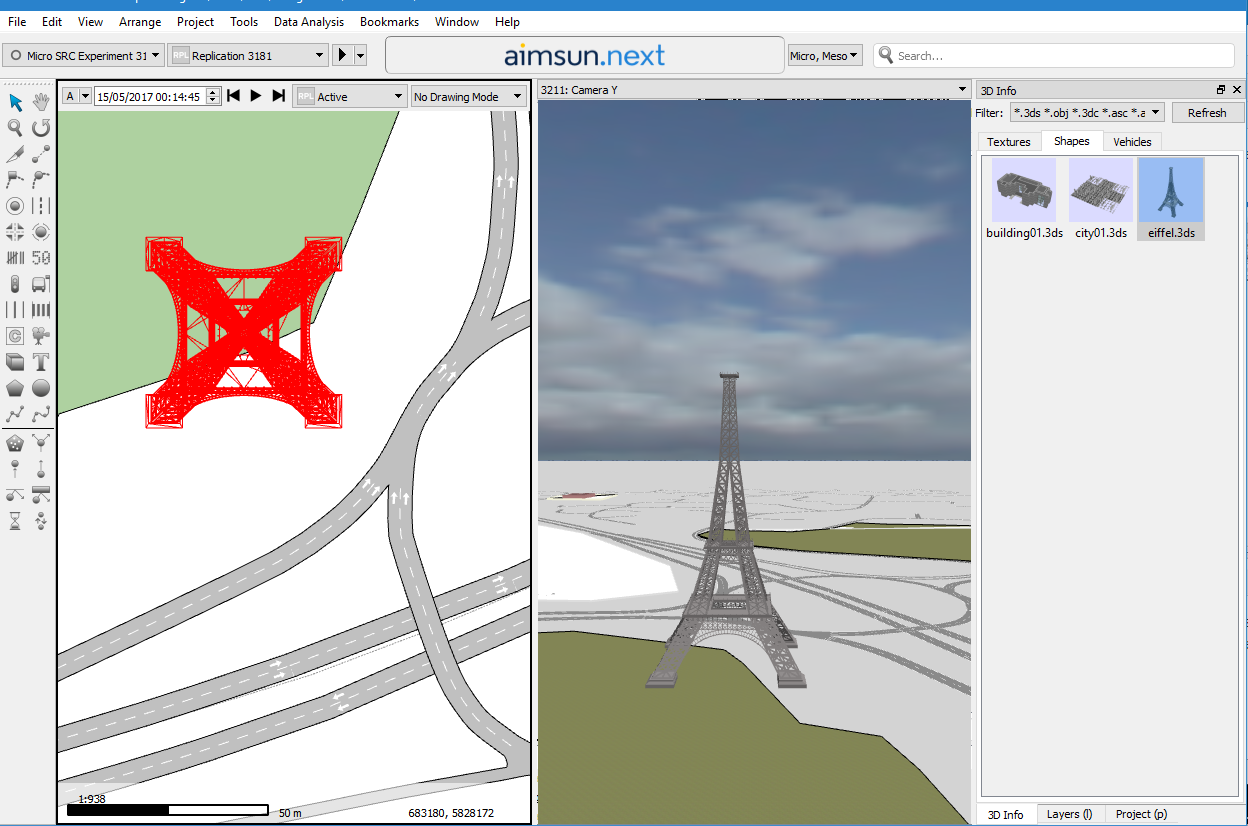Select the arrow selection tool
This screenshot has height=826, width=1248.
coord(14,102)
